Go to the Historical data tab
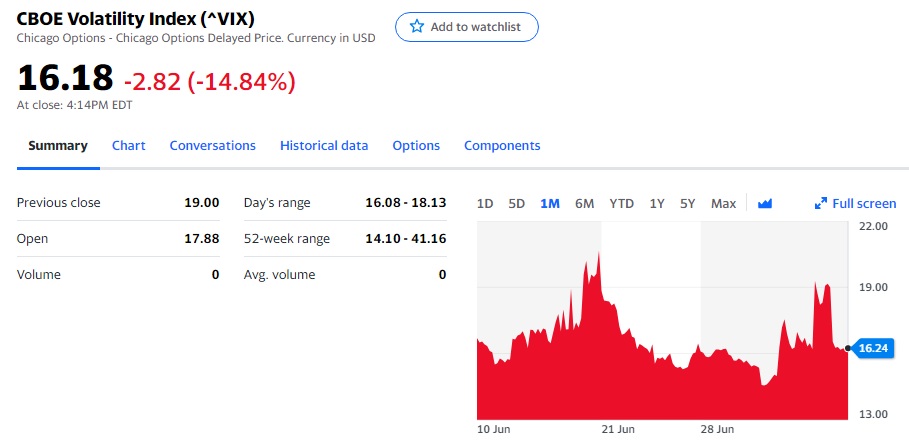This screenshot has width=909, height=442. tap(324, 146)
